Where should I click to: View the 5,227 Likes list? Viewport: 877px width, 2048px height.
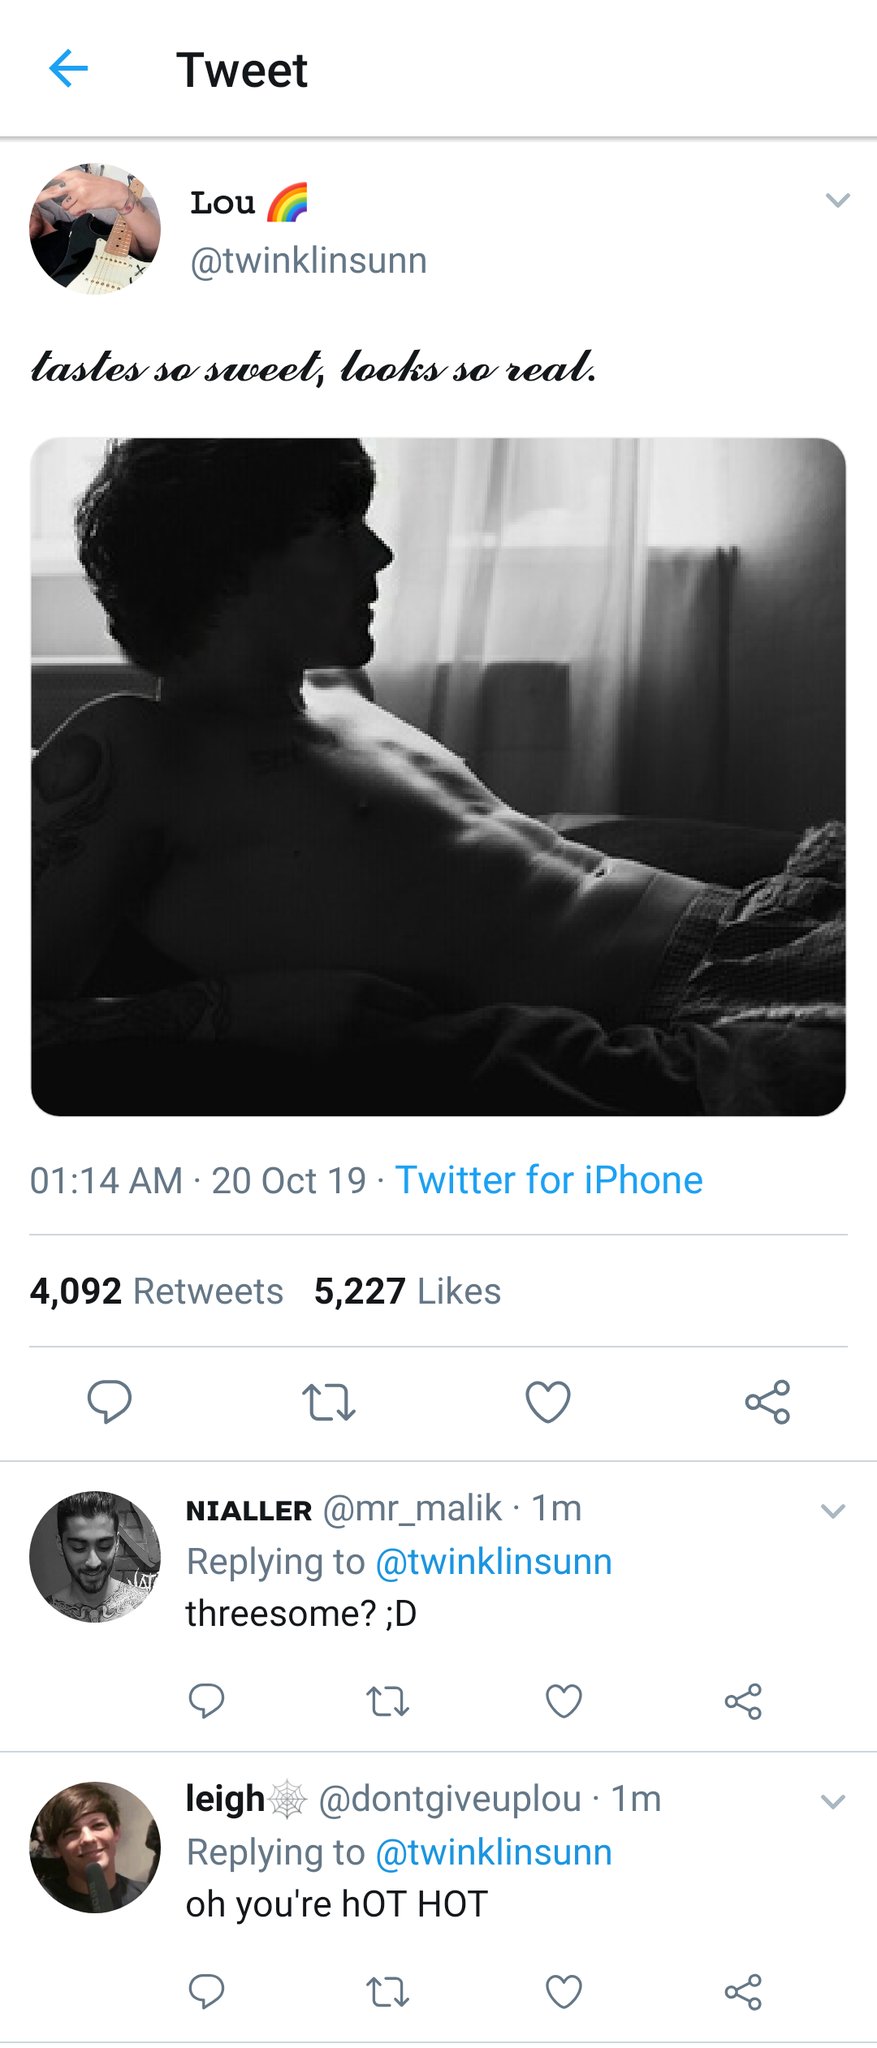407,1291
